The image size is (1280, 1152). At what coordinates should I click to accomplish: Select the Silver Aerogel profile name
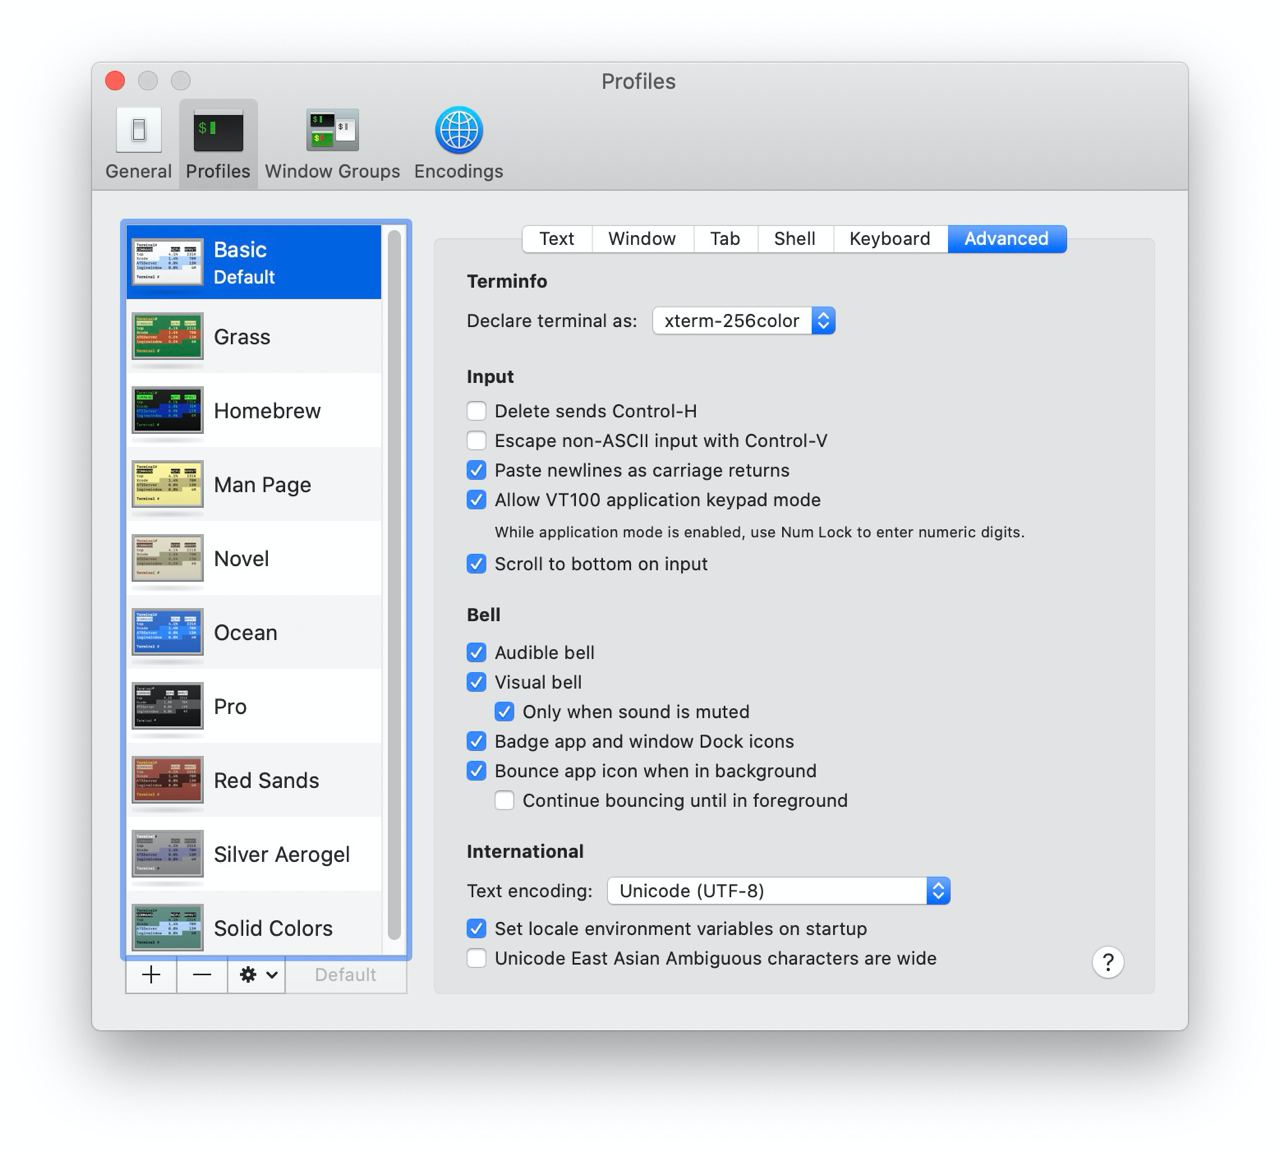coord(282,855)
